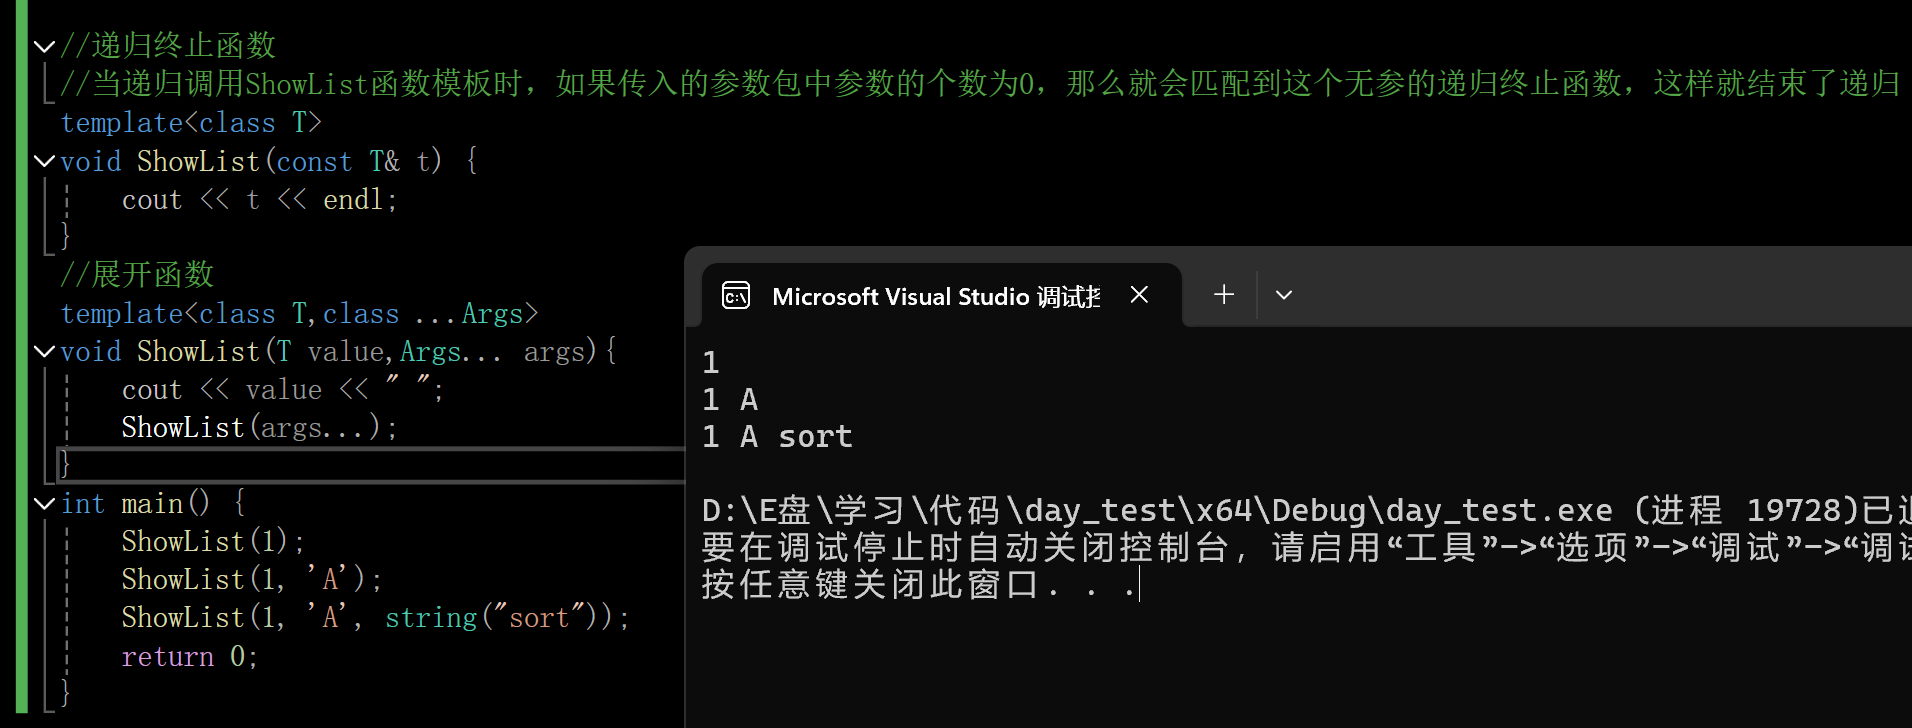Image resolution: width=1912 pixels, height=728 pixels.
Task: Collapse the 递归终止函数 comment block
Action: click(x=44, y=46)
